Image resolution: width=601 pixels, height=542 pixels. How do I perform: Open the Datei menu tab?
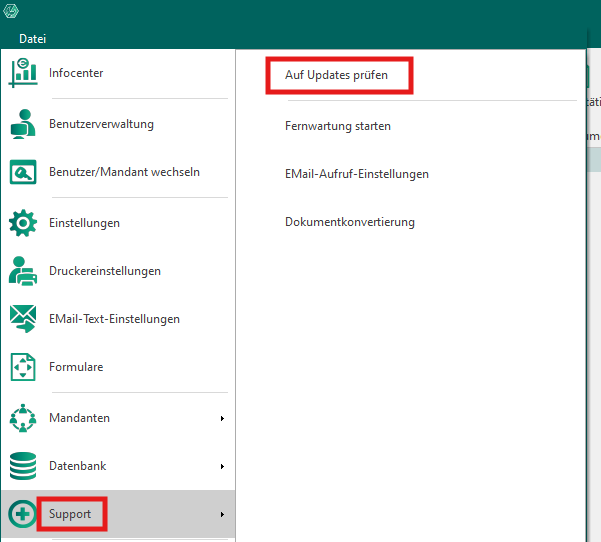33,39
